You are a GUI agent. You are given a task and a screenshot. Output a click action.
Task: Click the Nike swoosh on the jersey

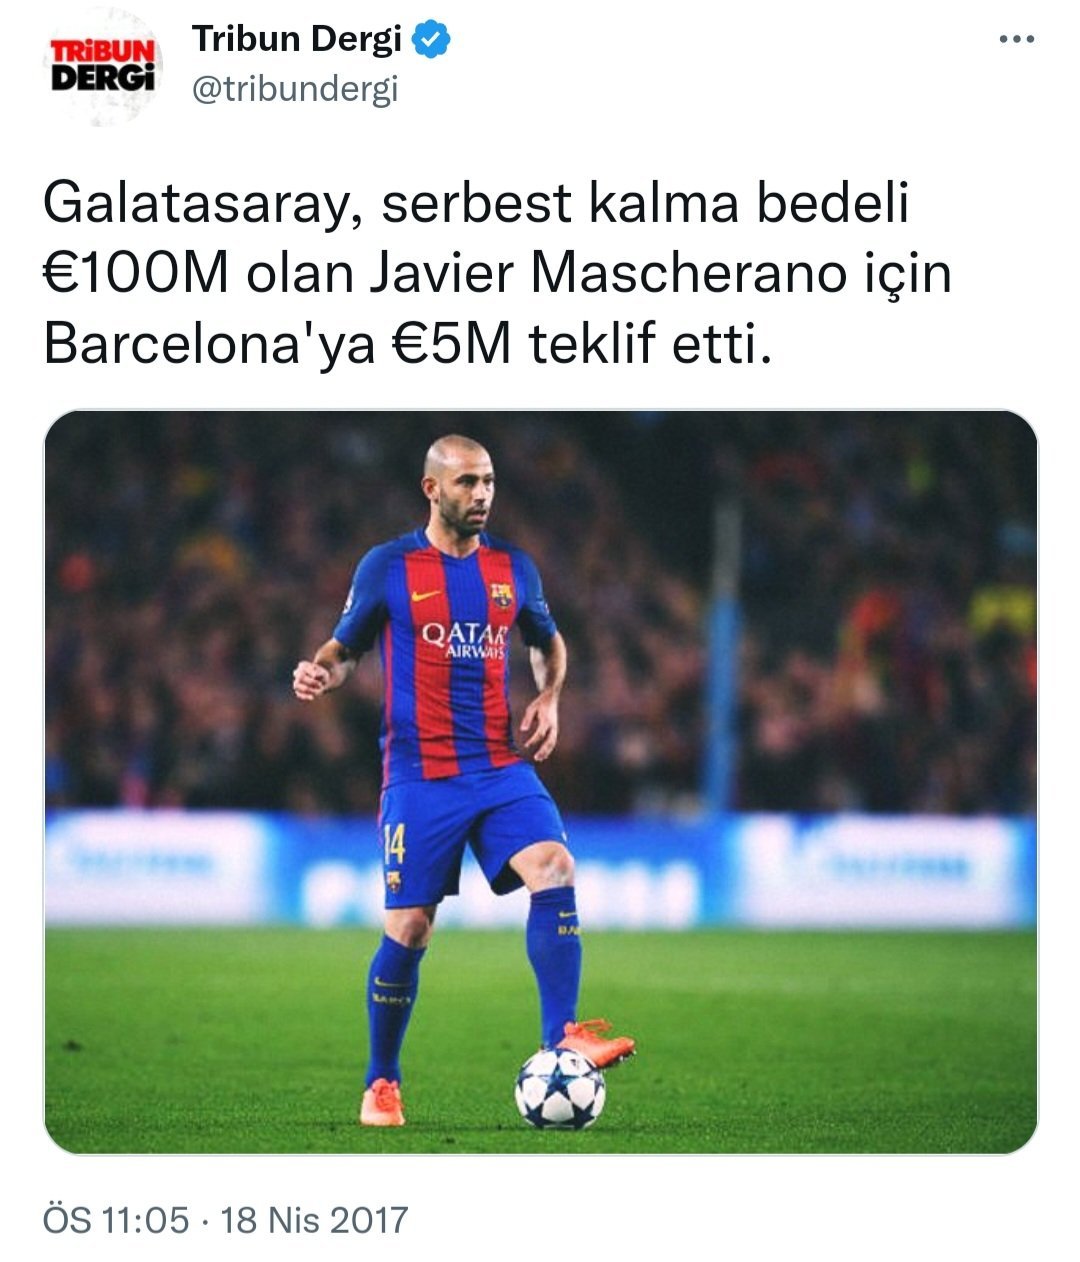click(x=426, y=595)
